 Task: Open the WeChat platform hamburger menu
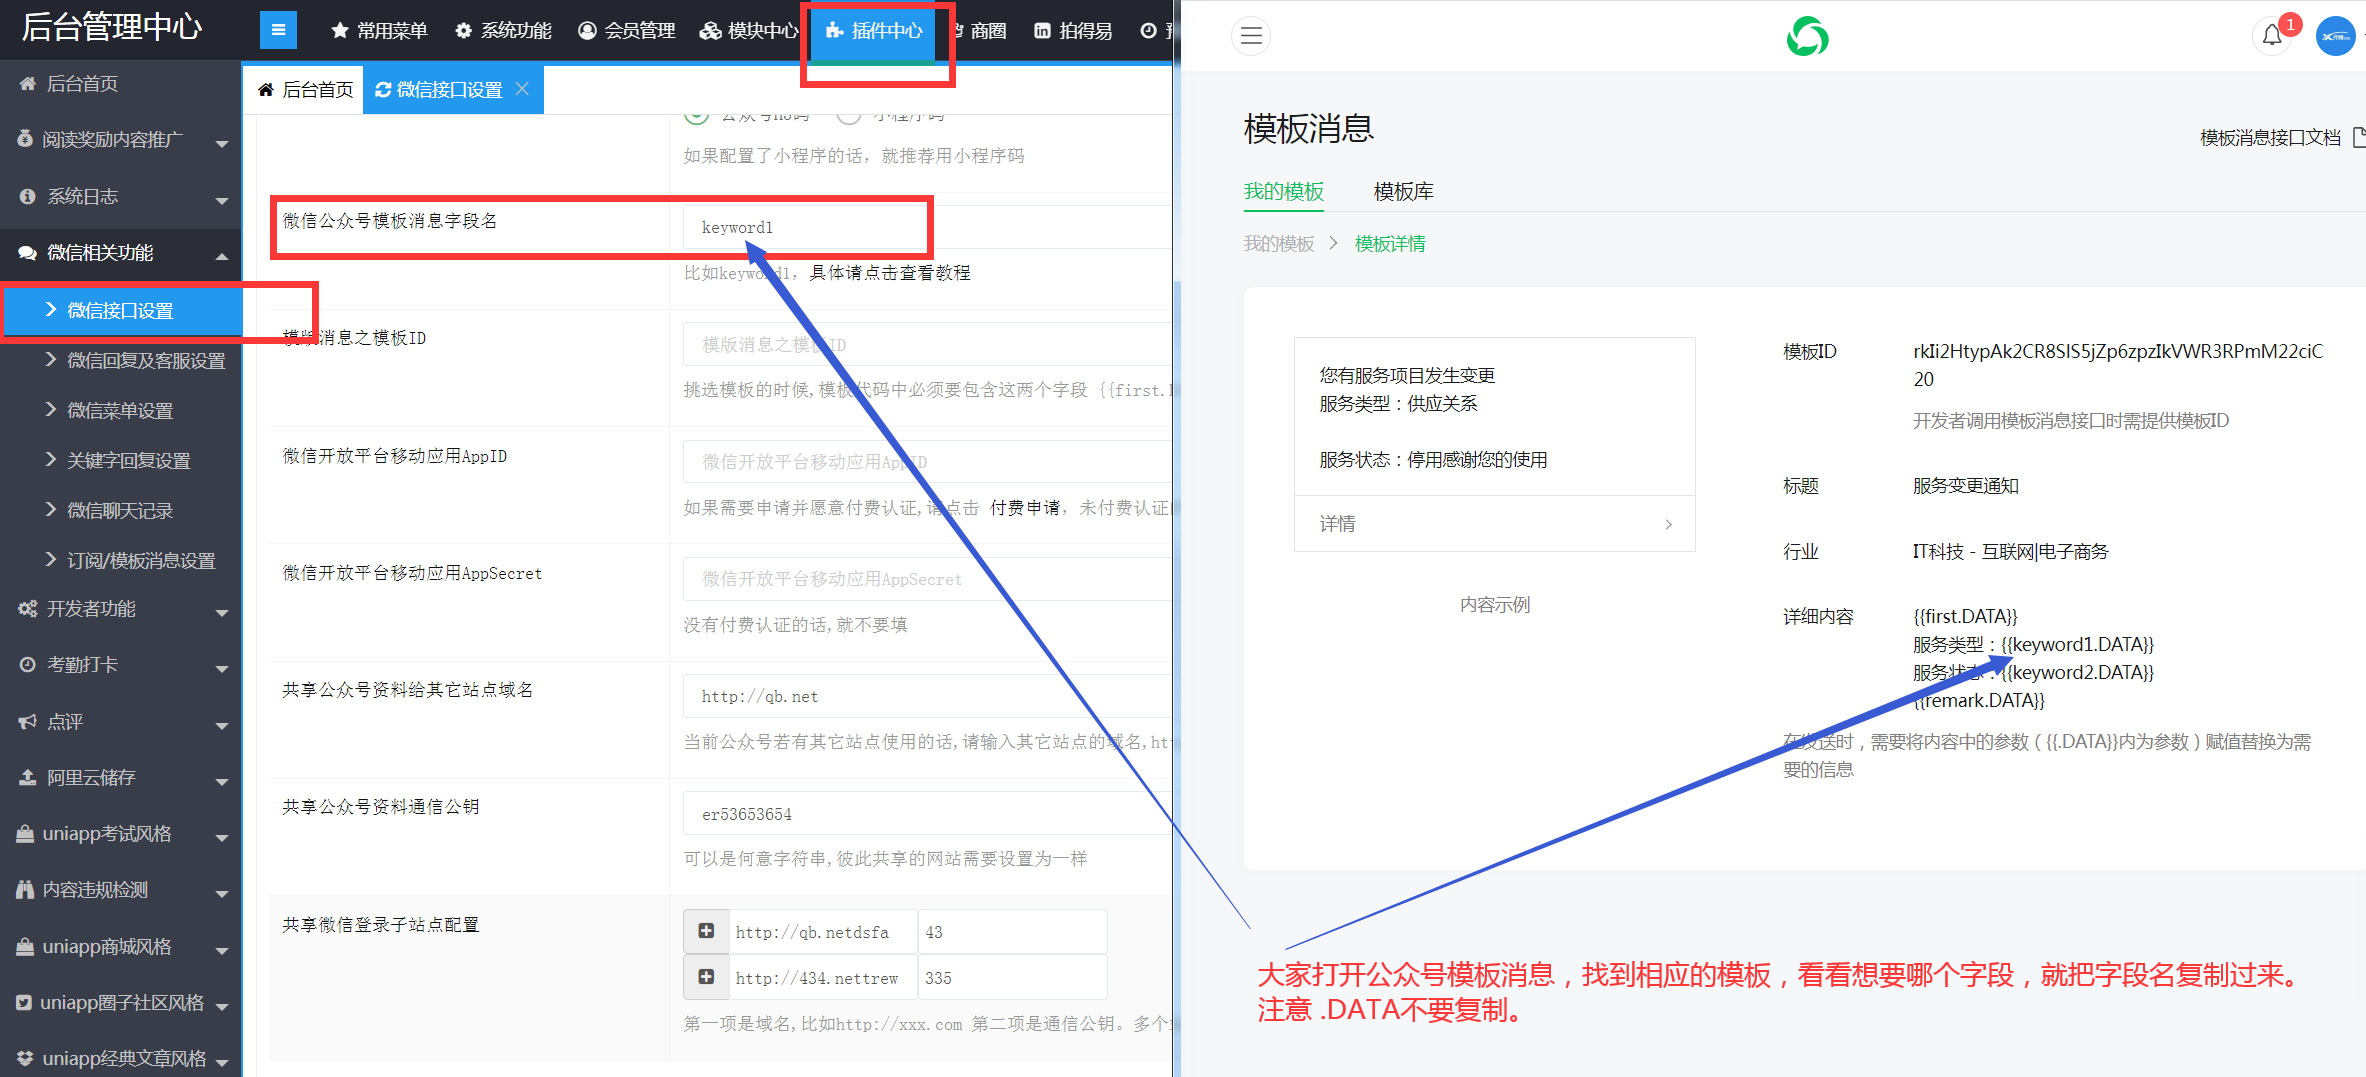click(1250, 36)
